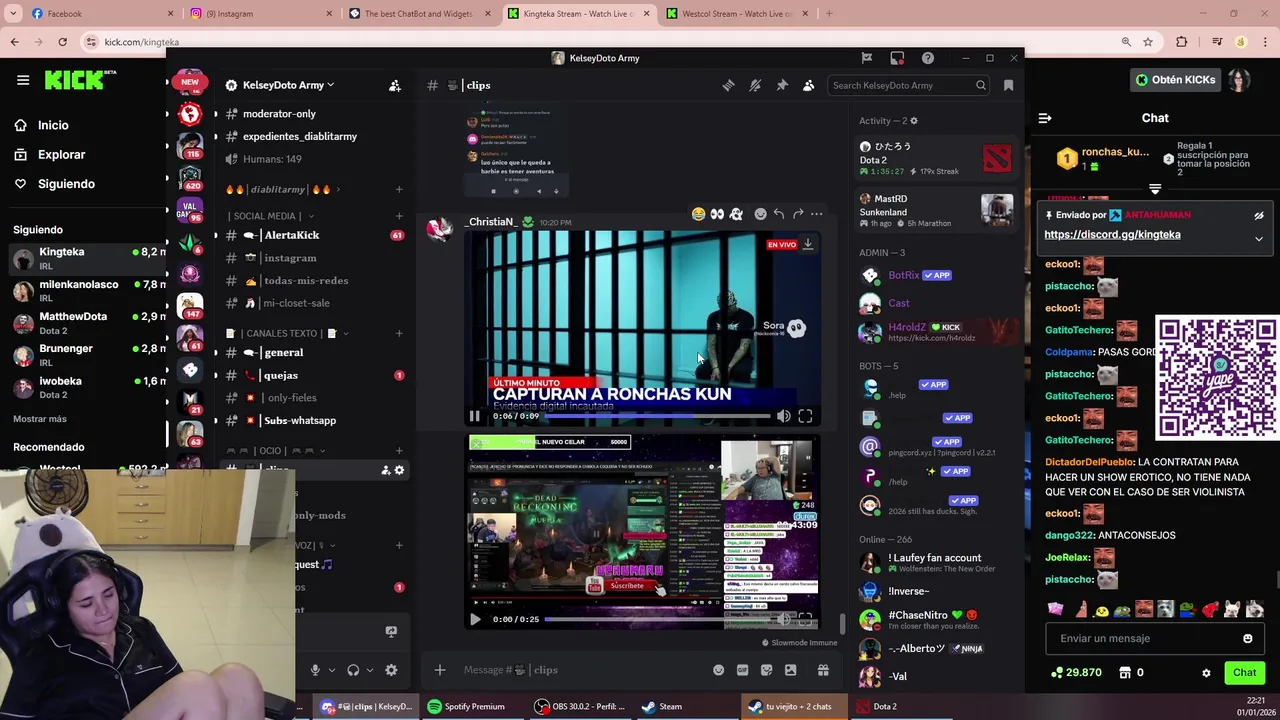
Task: Click the Message #clips input field
Action: click(580, 670)
